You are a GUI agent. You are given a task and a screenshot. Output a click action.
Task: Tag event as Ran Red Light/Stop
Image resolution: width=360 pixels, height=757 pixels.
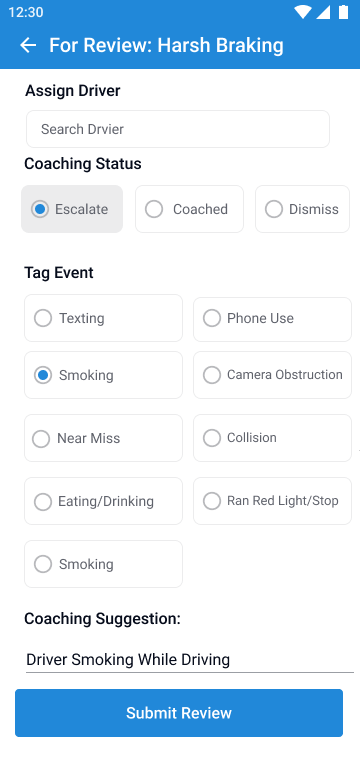(x=272, y=501)
